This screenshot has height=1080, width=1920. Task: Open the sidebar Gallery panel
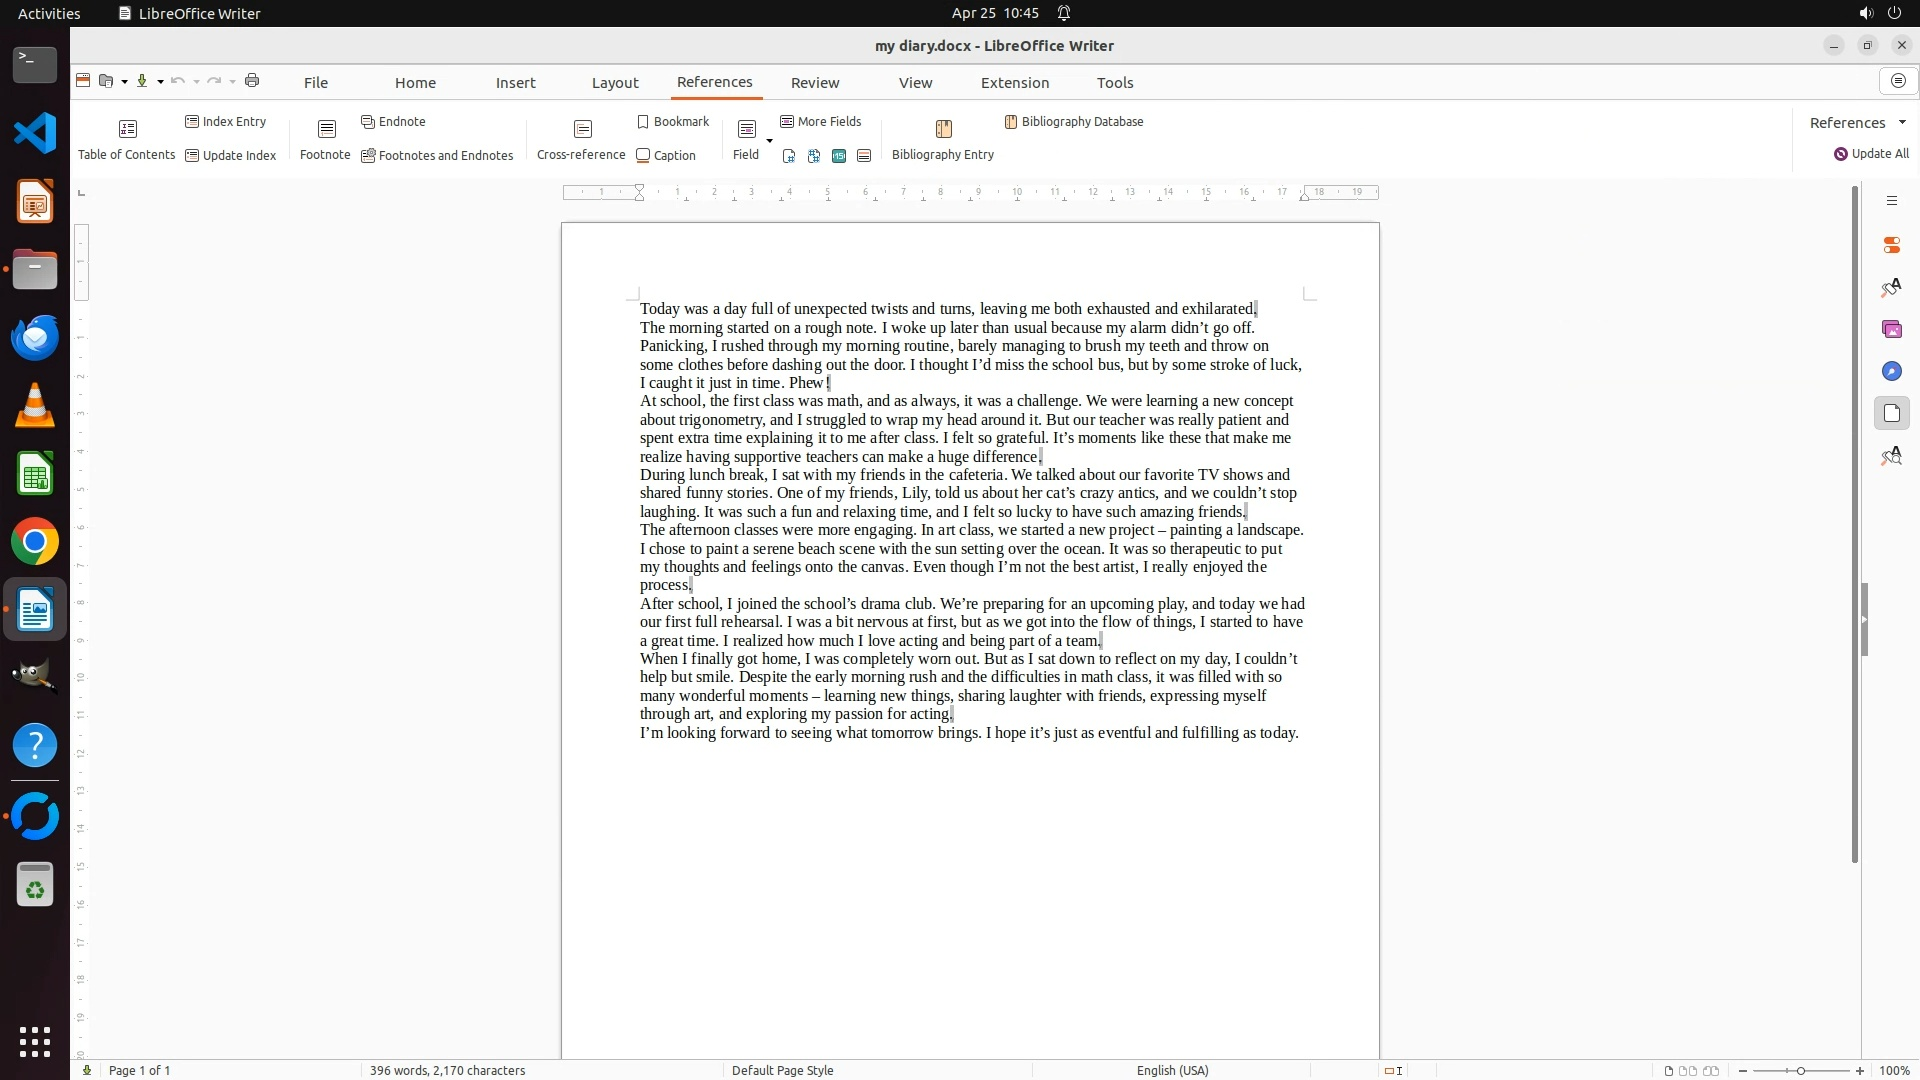1891,329
